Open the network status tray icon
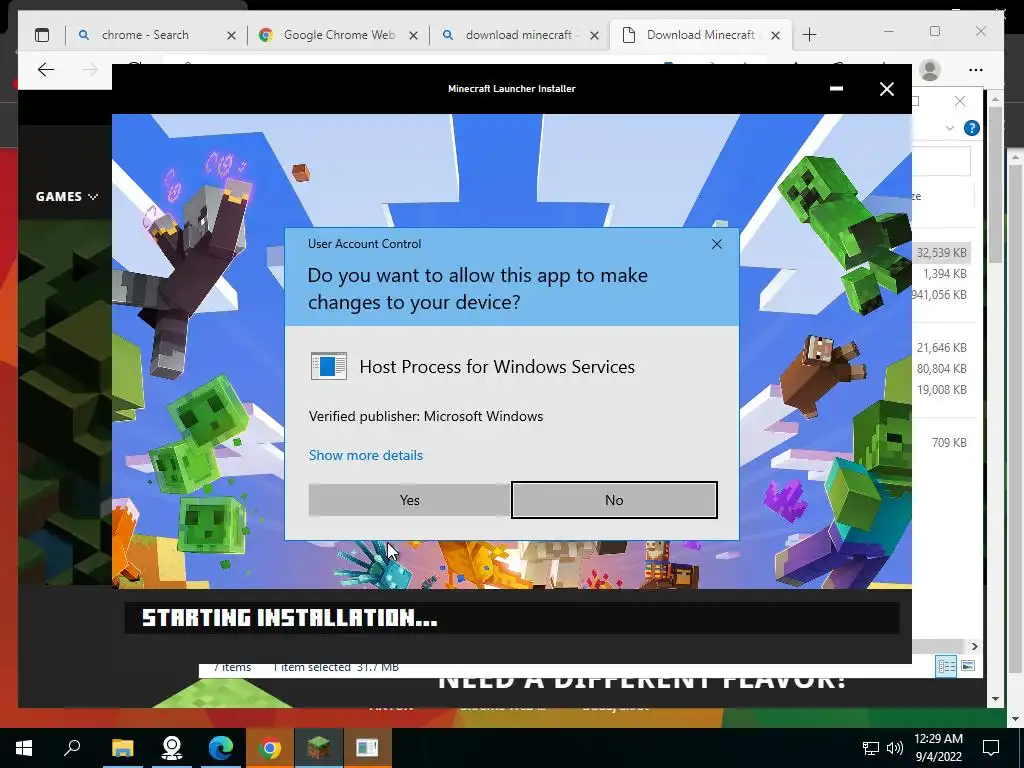The width and height of the screenshot is (1024, 768). (x=870, y=748)
